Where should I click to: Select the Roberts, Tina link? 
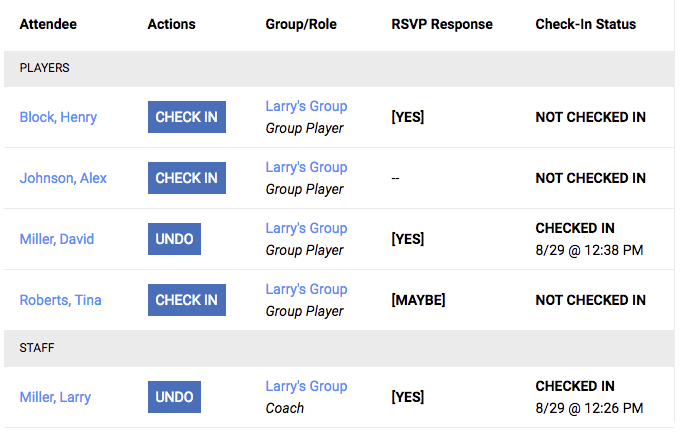click(60, 300)
